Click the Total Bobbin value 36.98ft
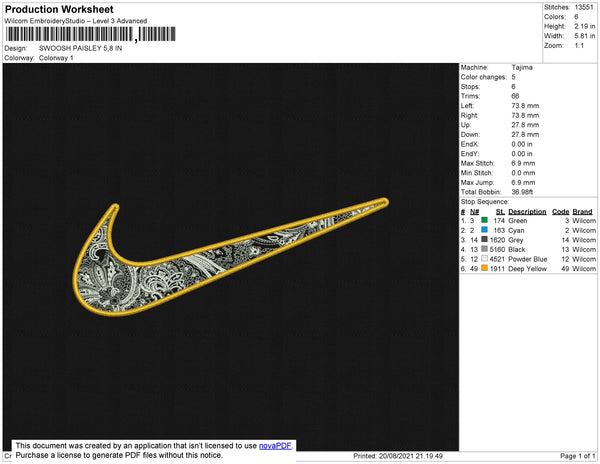Image resolution: width=600 pixels, height=464 pixels. pos(522,192)
